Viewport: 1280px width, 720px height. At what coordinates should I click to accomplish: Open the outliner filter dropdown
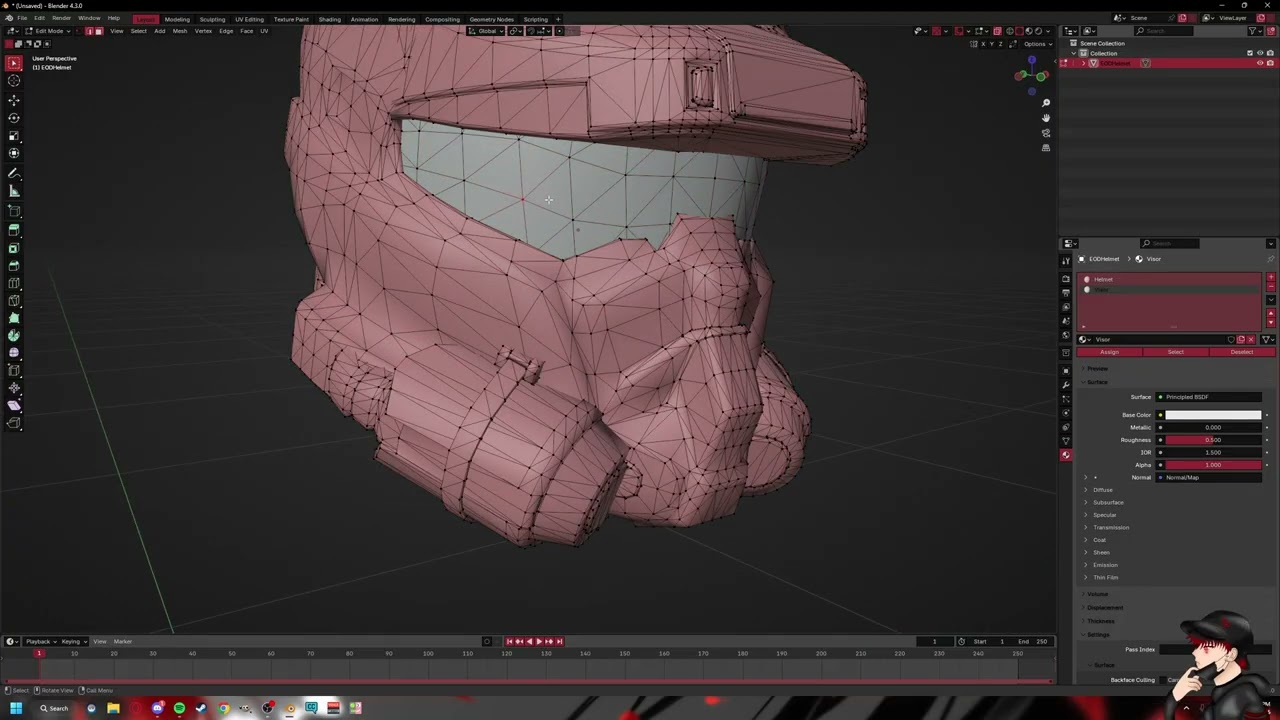1256,31
